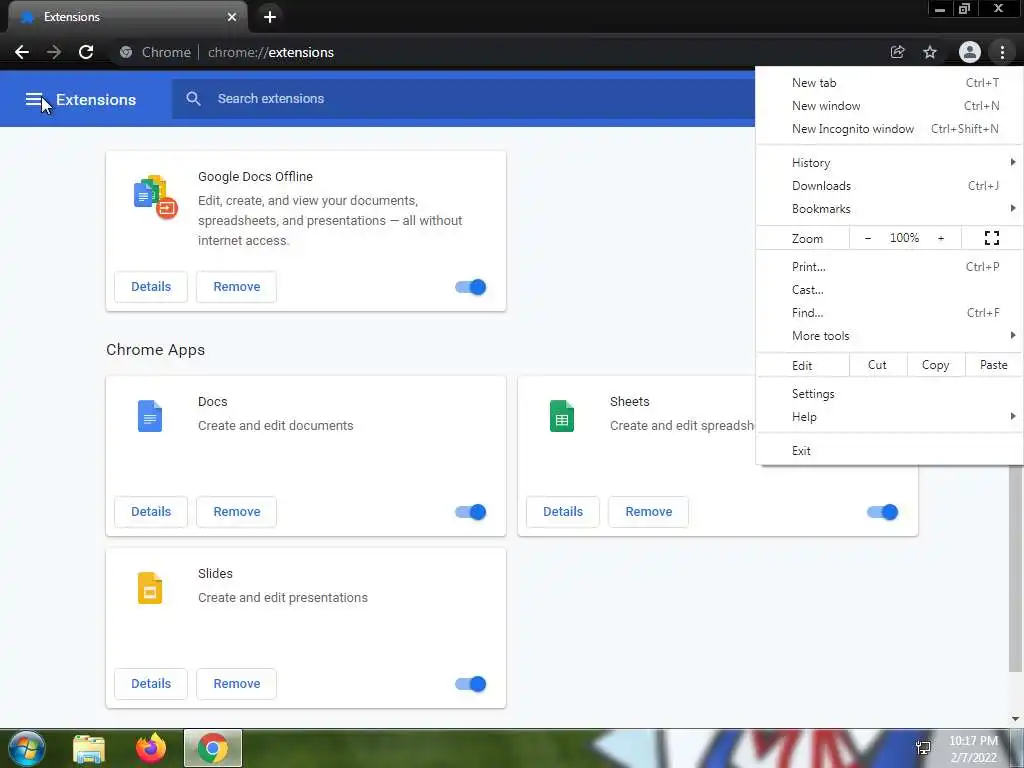The image size is (1024, 768).
Task: Disable Google Docs Offline toggle
Action: point(471,287)
